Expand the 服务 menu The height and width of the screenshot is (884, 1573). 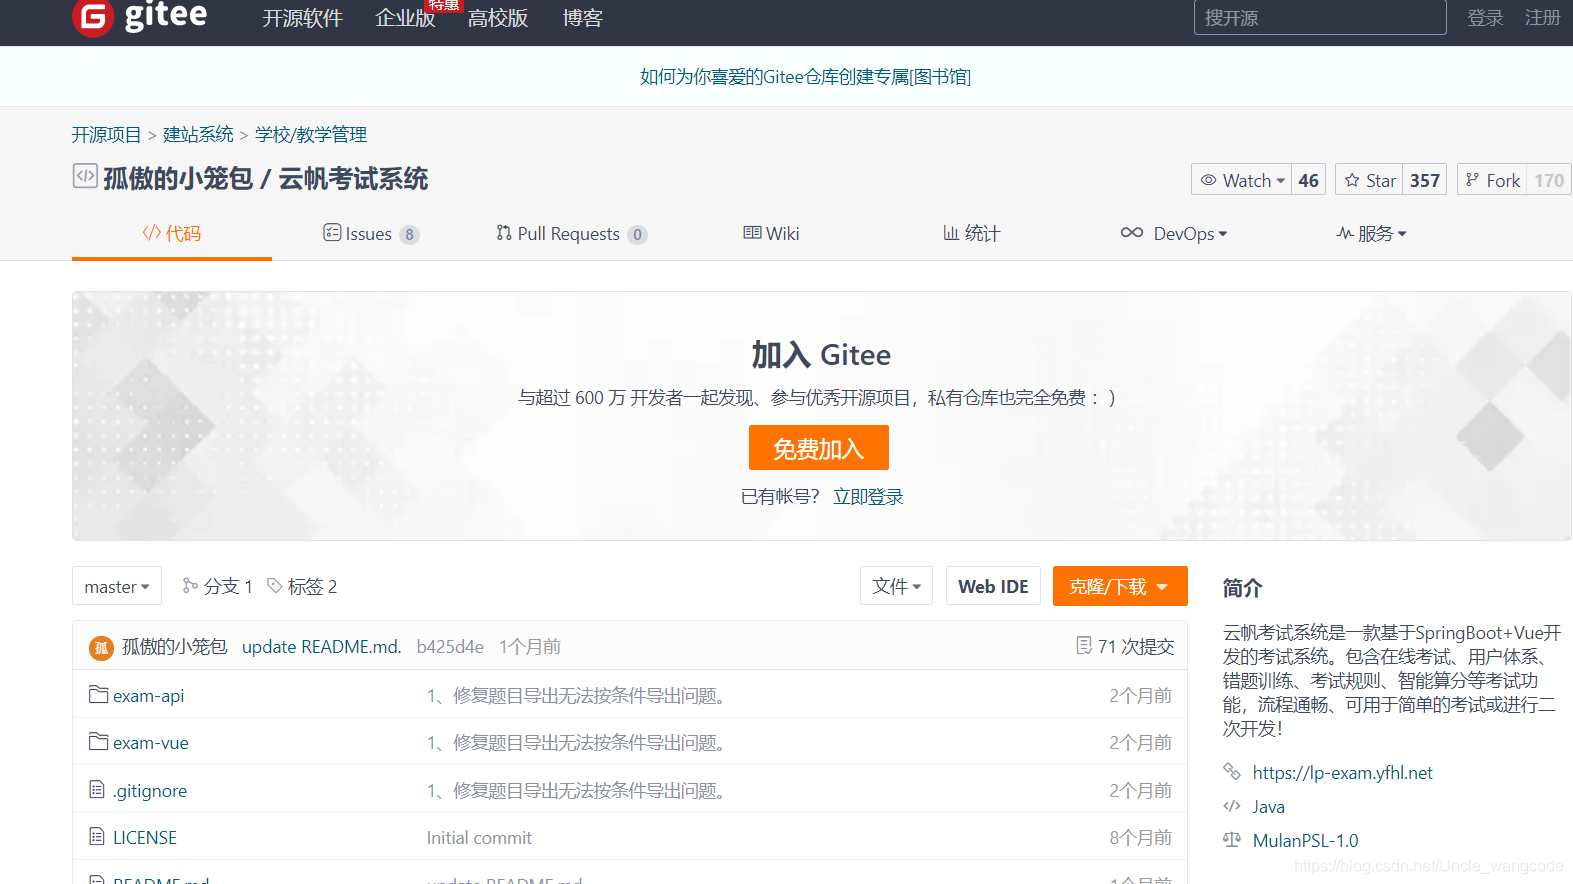click(x=1372, y=233)
